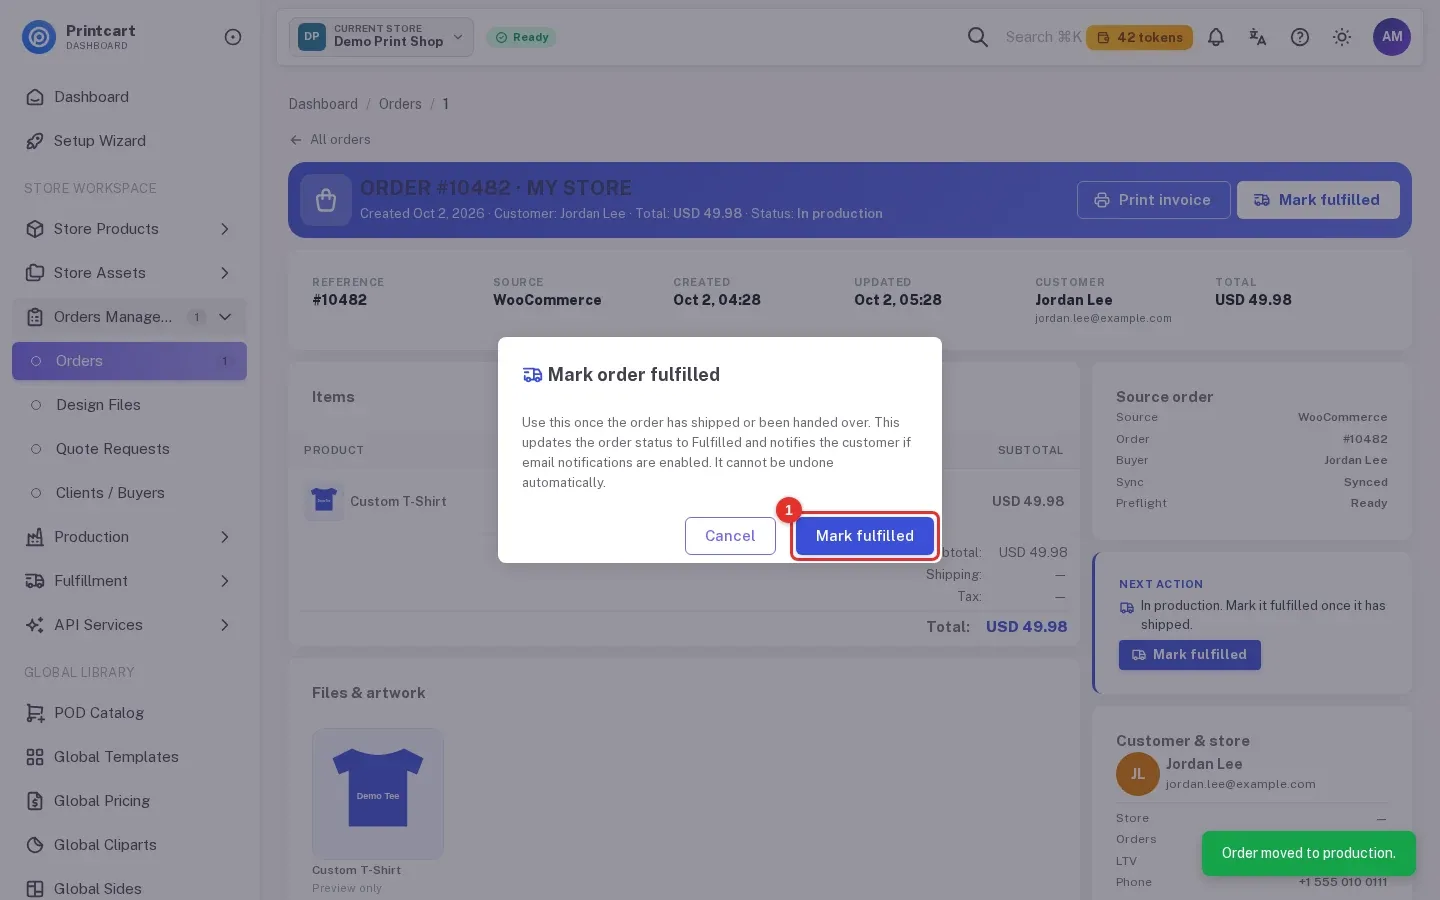Cancel the Mark order fulfilled dialog
This screenshot has width=1440, height=900.
(x=730, y=536)
